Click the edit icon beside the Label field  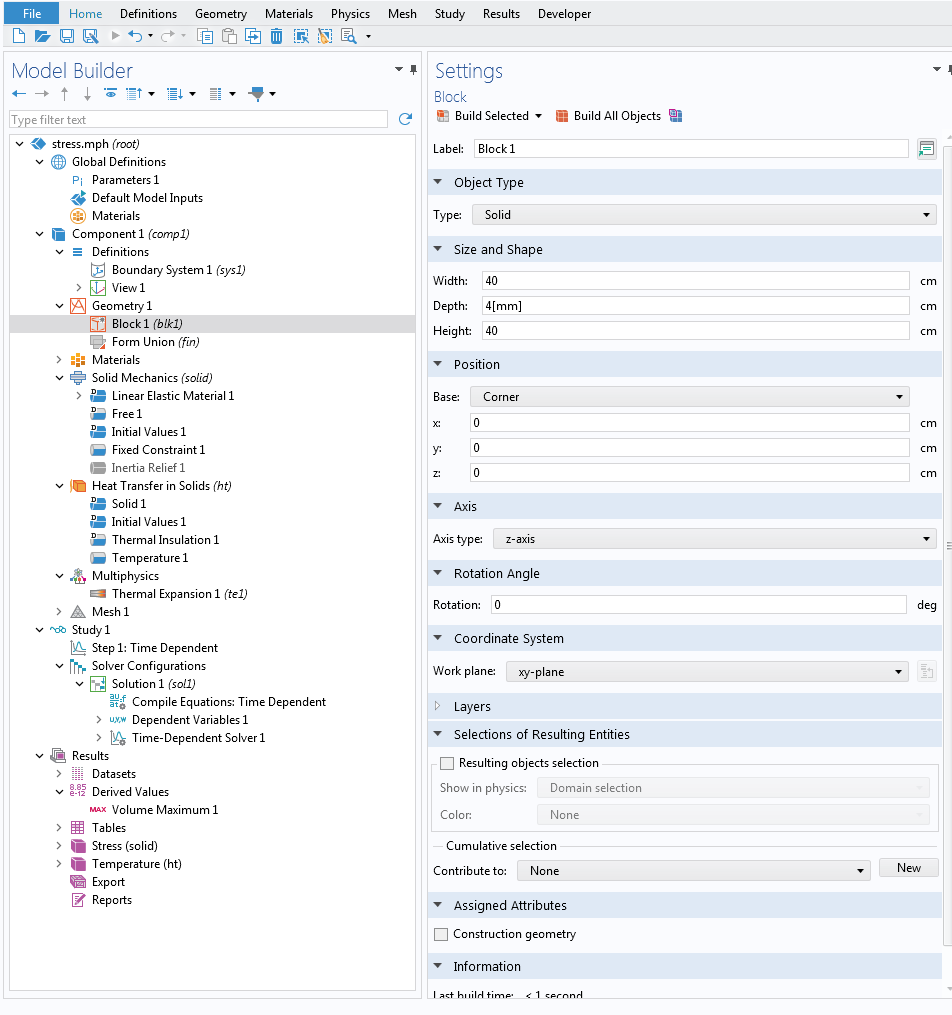tap(926, 148)
